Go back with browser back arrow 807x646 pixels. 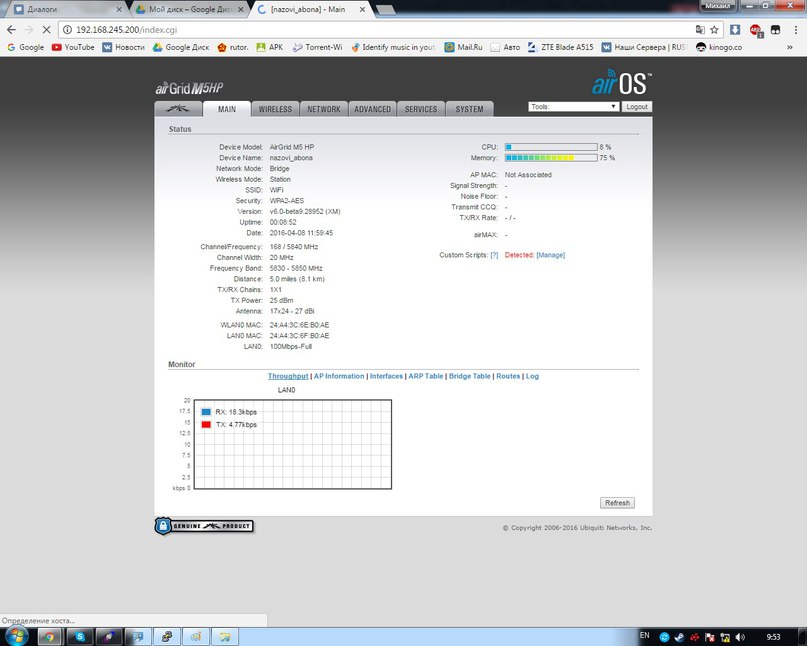point(11,30)
